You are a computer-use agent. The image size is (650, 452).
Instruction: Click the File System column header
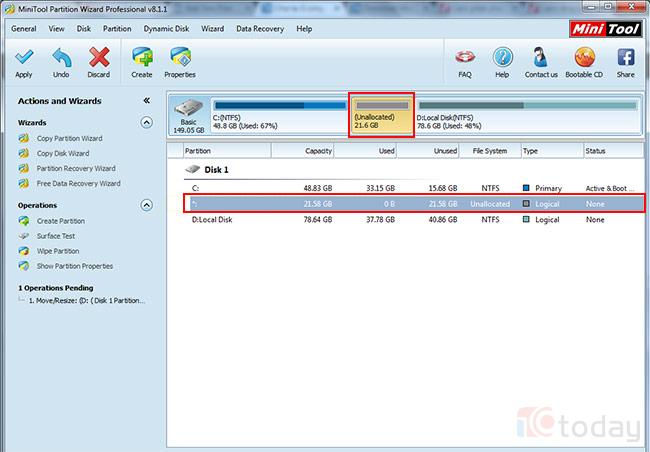(x=490, y=151)
